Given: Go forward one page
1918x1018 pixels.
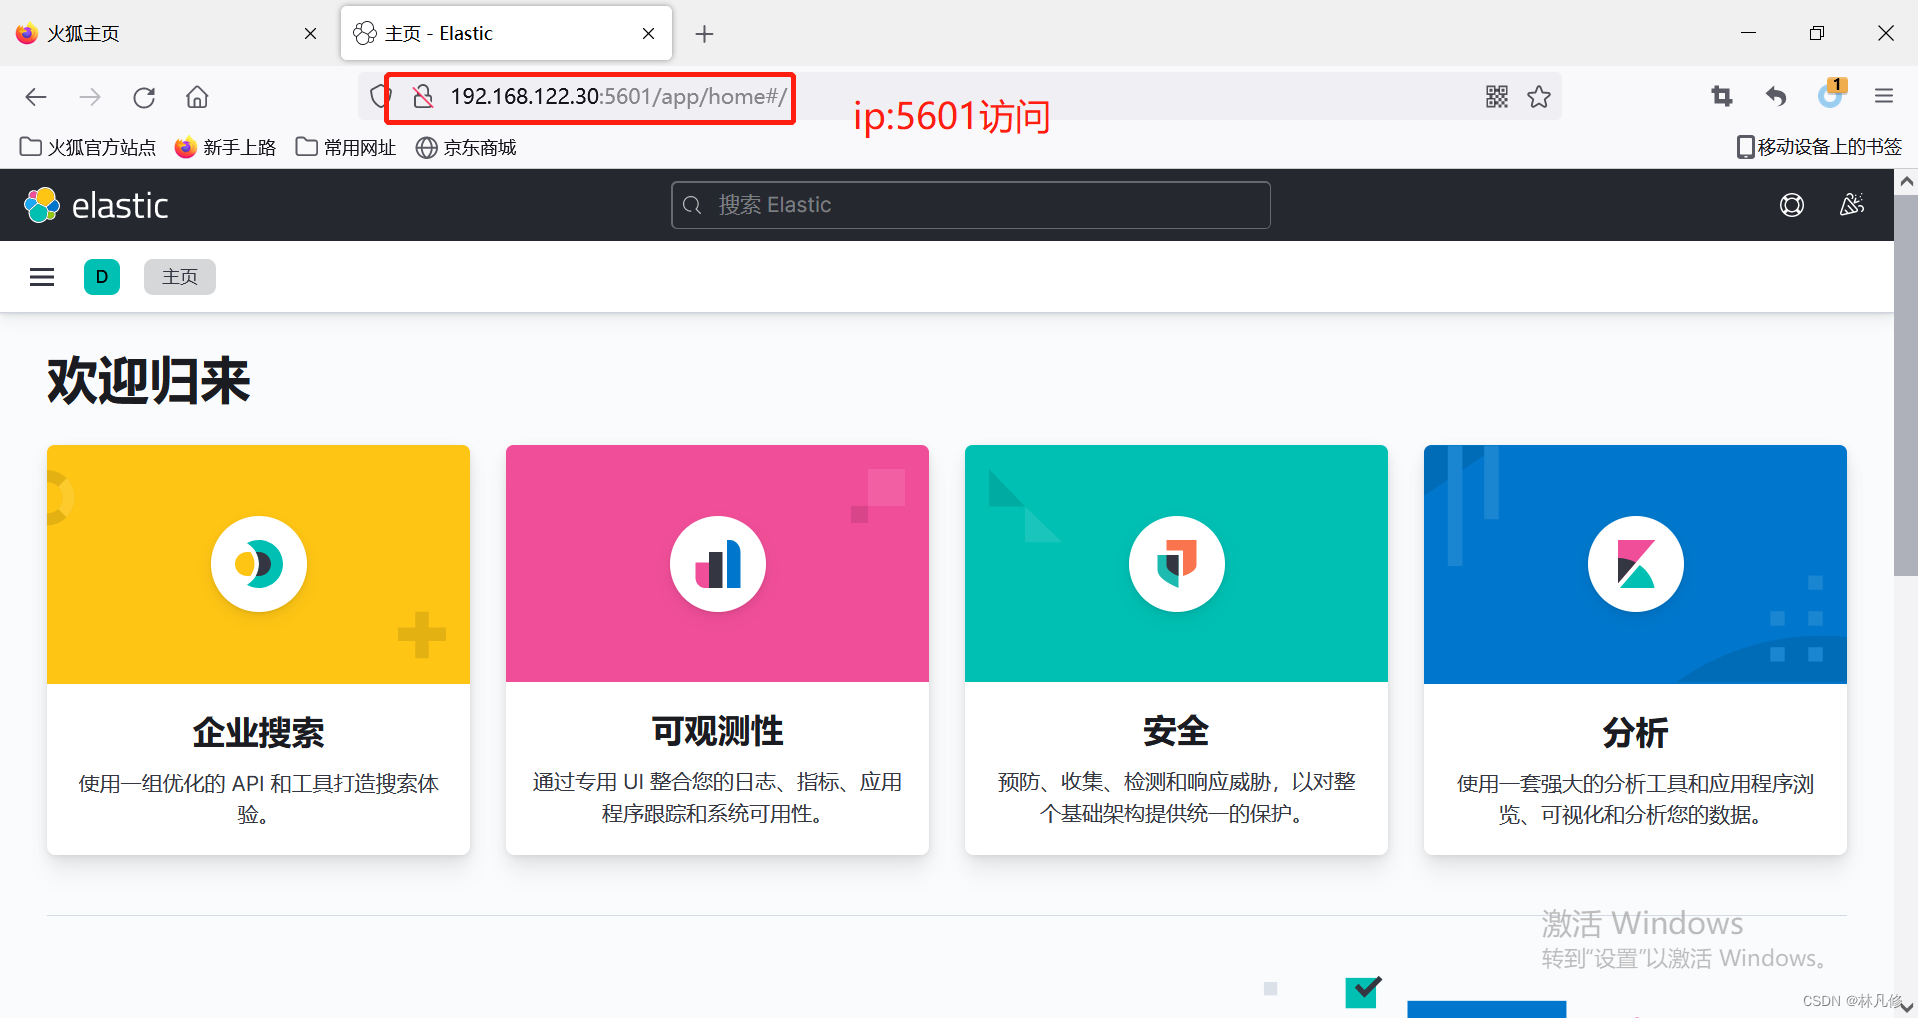Looking at the screenshot, I should [90, 97].
